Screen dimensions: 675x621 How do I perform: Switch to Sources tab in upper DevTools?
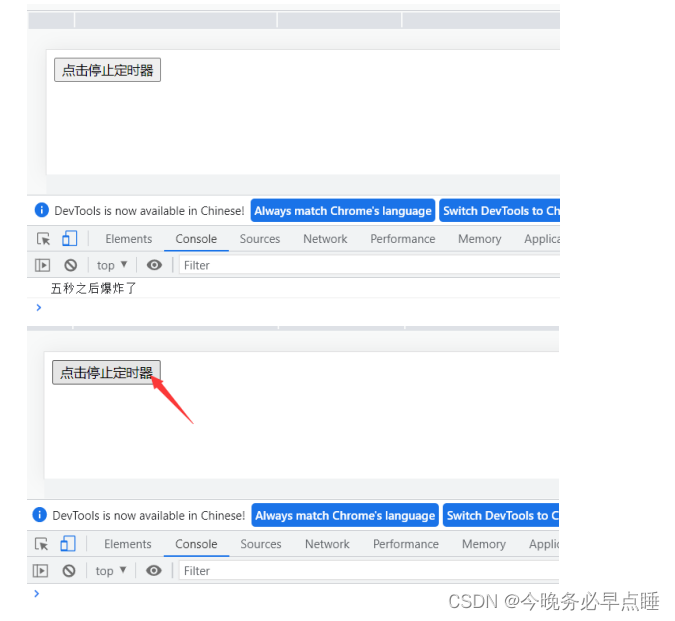pyautogui.click(x=260, y=239)
